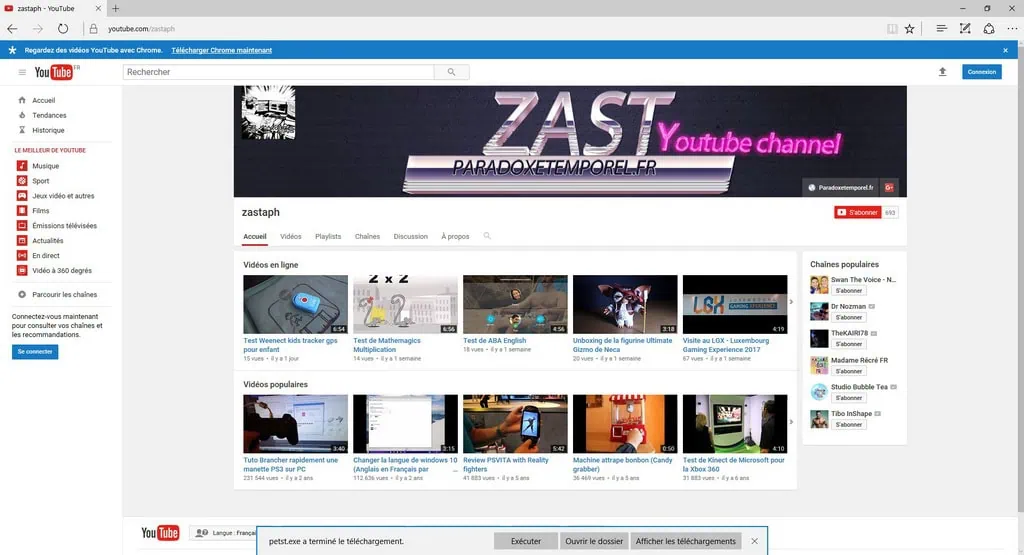The image size is (1024, 555).
Task: Open the YouTube hamburger guide menu
Action: [22, 72]
